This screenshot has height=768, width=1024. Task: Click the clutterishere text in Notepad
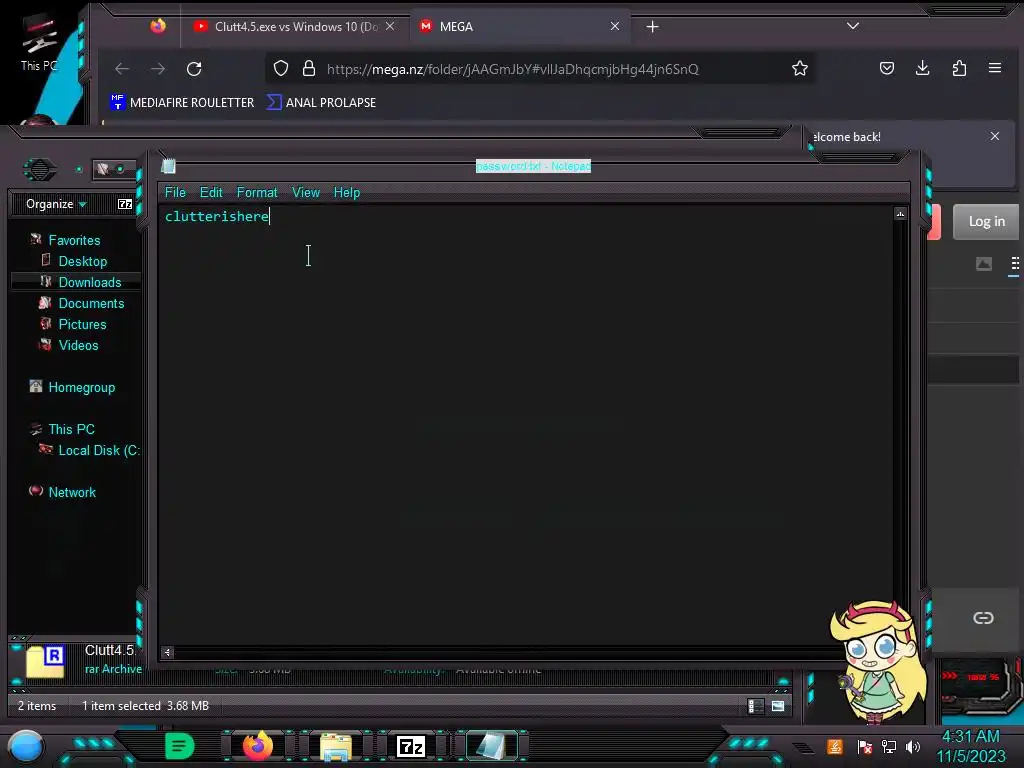[217, 216]
